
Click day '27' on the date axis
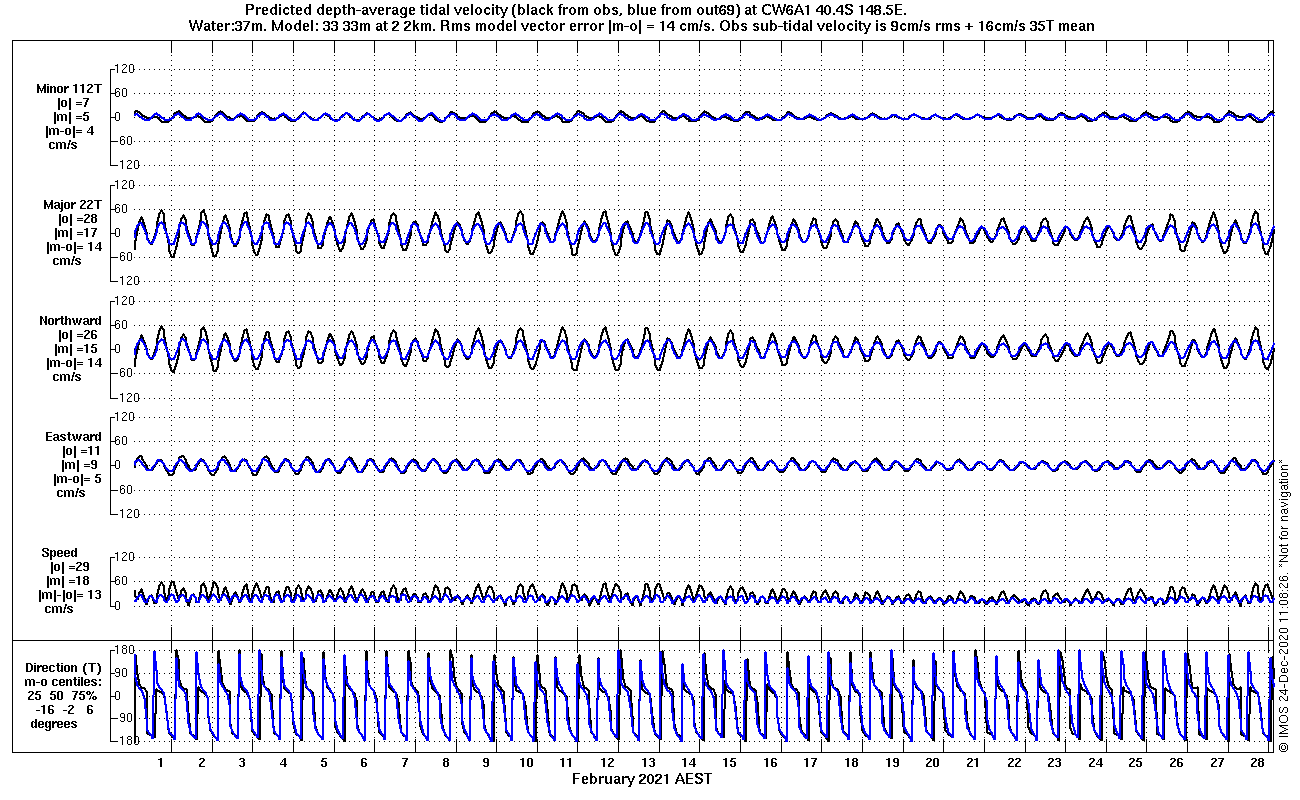tap(1216, 762)
